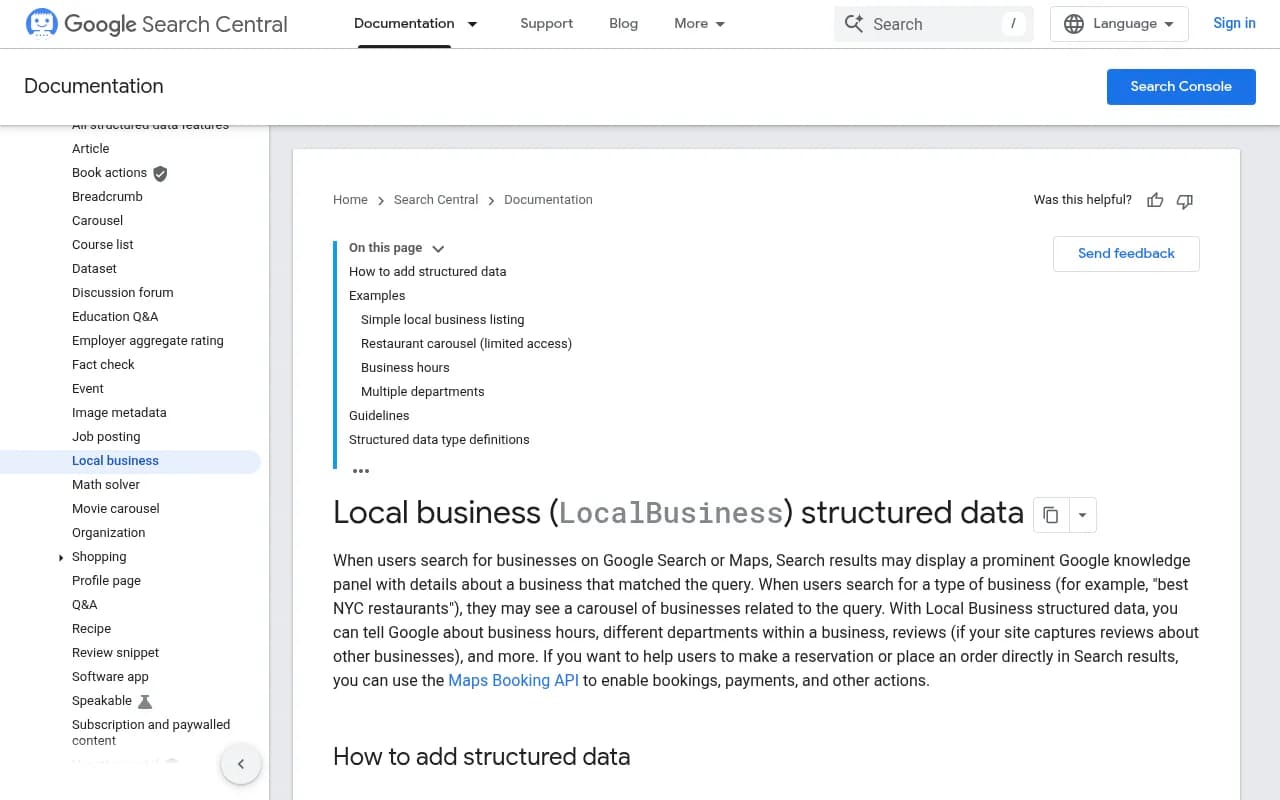The width and height of the screenshot is (1280, 800).
Task: Jump to Restaurant carousel (limited access) section
Action: 466,344
